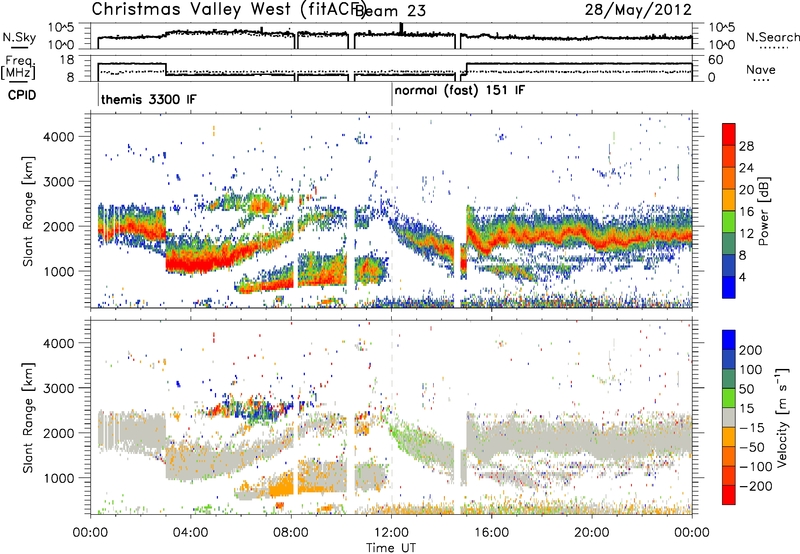The image size is (800, 554).
Task: Click the 'Christmas Valley West (fitACF)' title
Action: coord(228,9)
